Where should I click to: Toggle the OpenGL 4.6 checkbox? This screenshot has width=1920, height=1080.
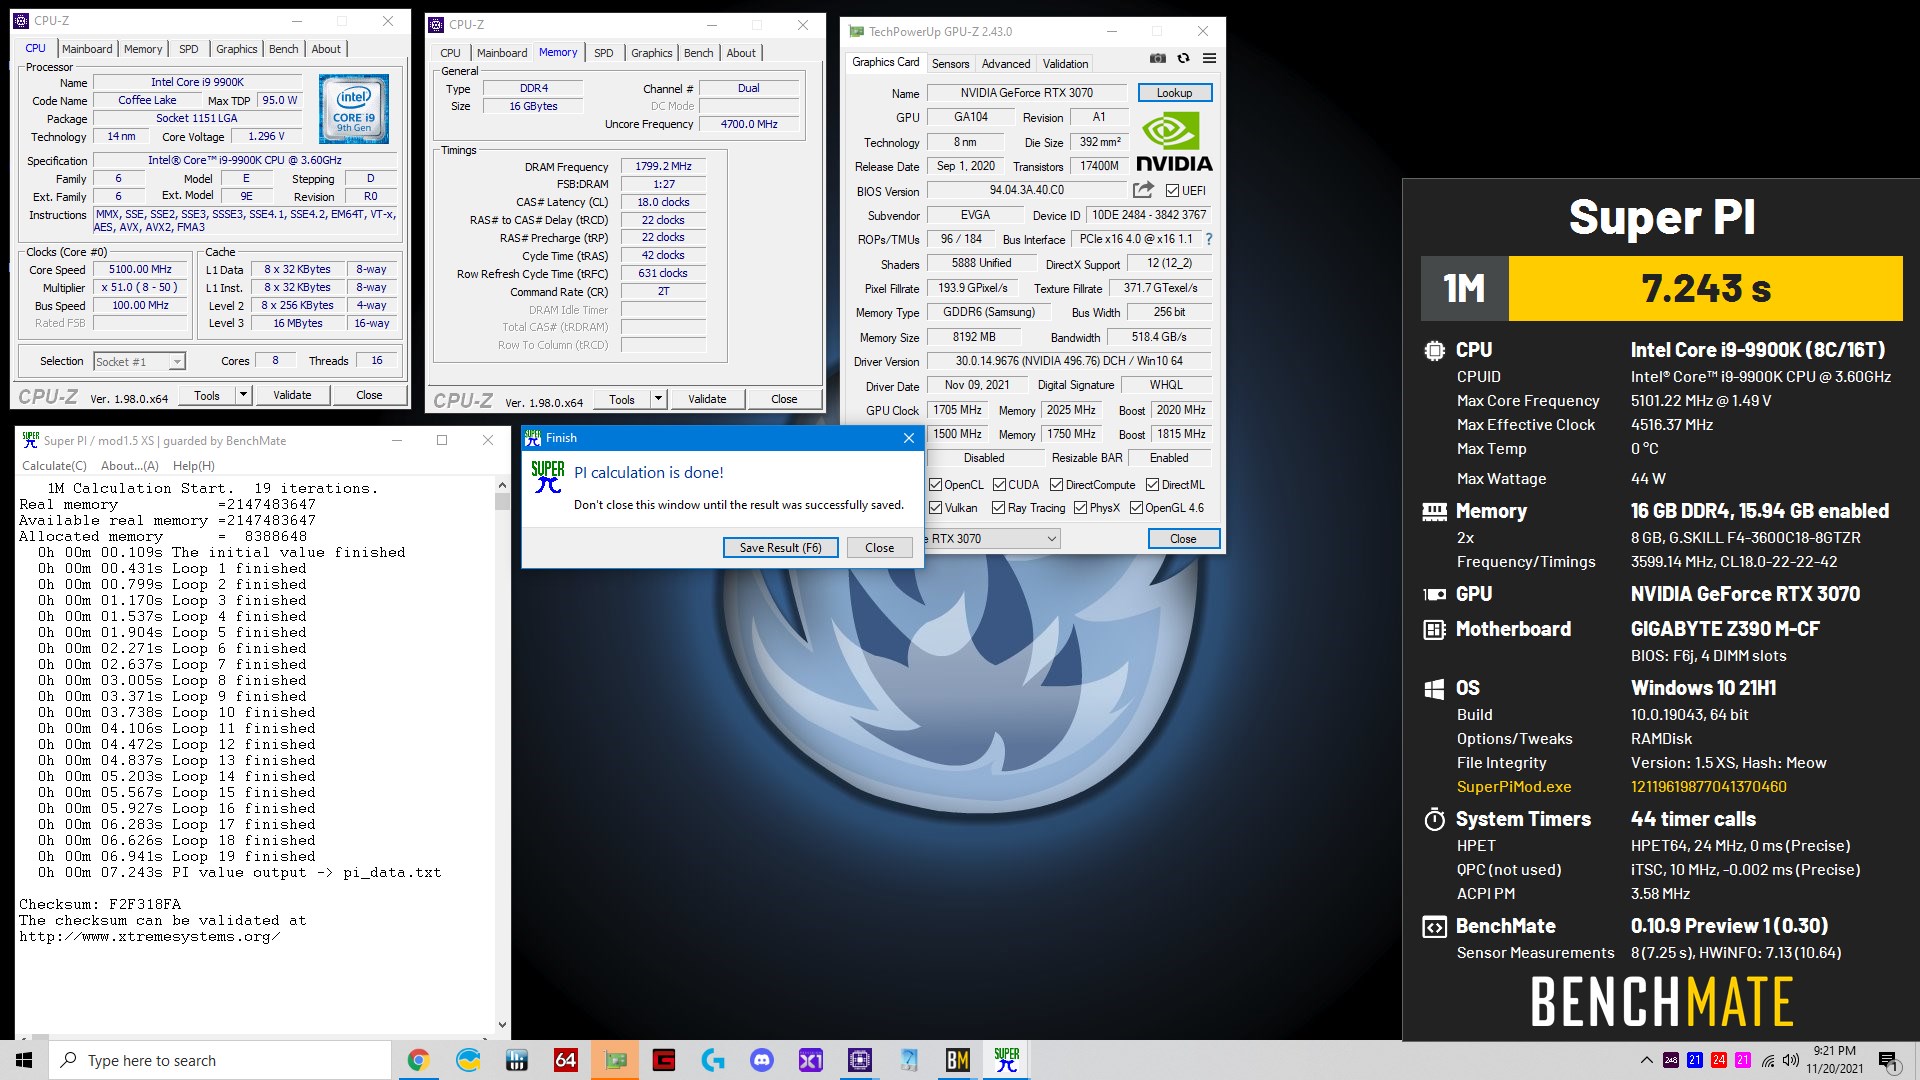(1136, 508)
